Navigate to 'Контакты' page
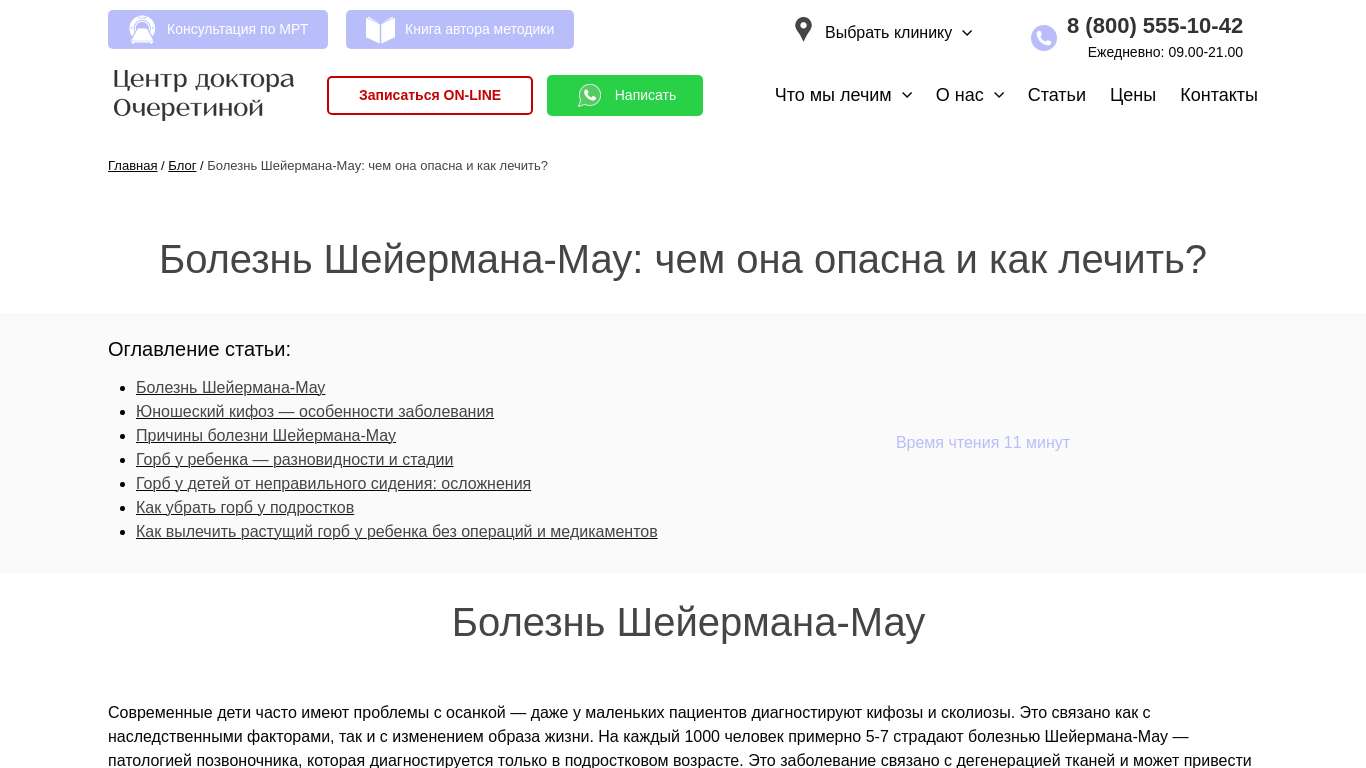 (1218, 95)
